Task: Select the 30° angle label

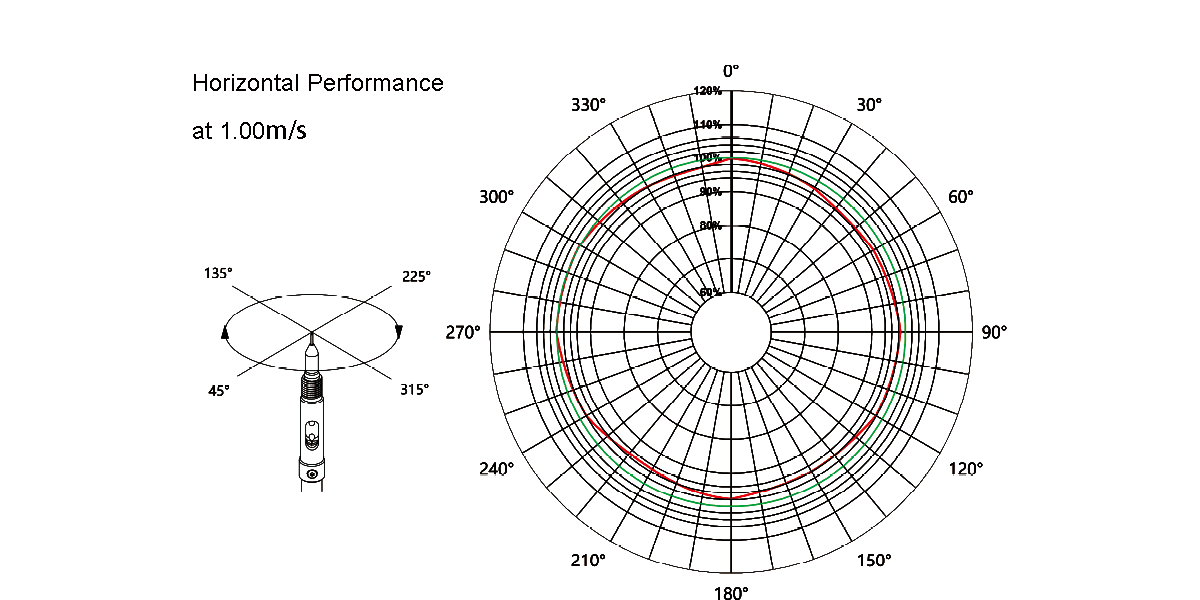Action: (x=869, y=104)
